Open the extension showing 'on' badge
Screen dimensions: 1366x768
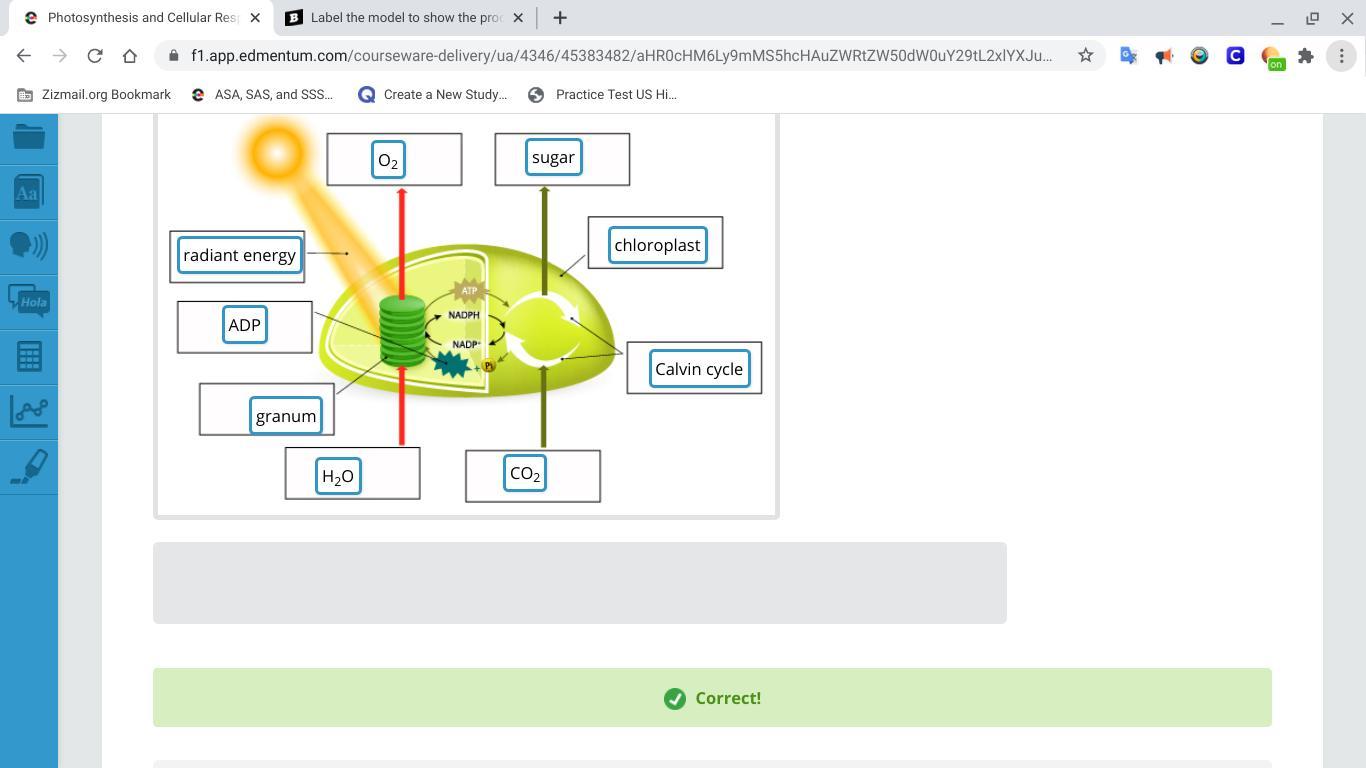(x=1271, y=57)
